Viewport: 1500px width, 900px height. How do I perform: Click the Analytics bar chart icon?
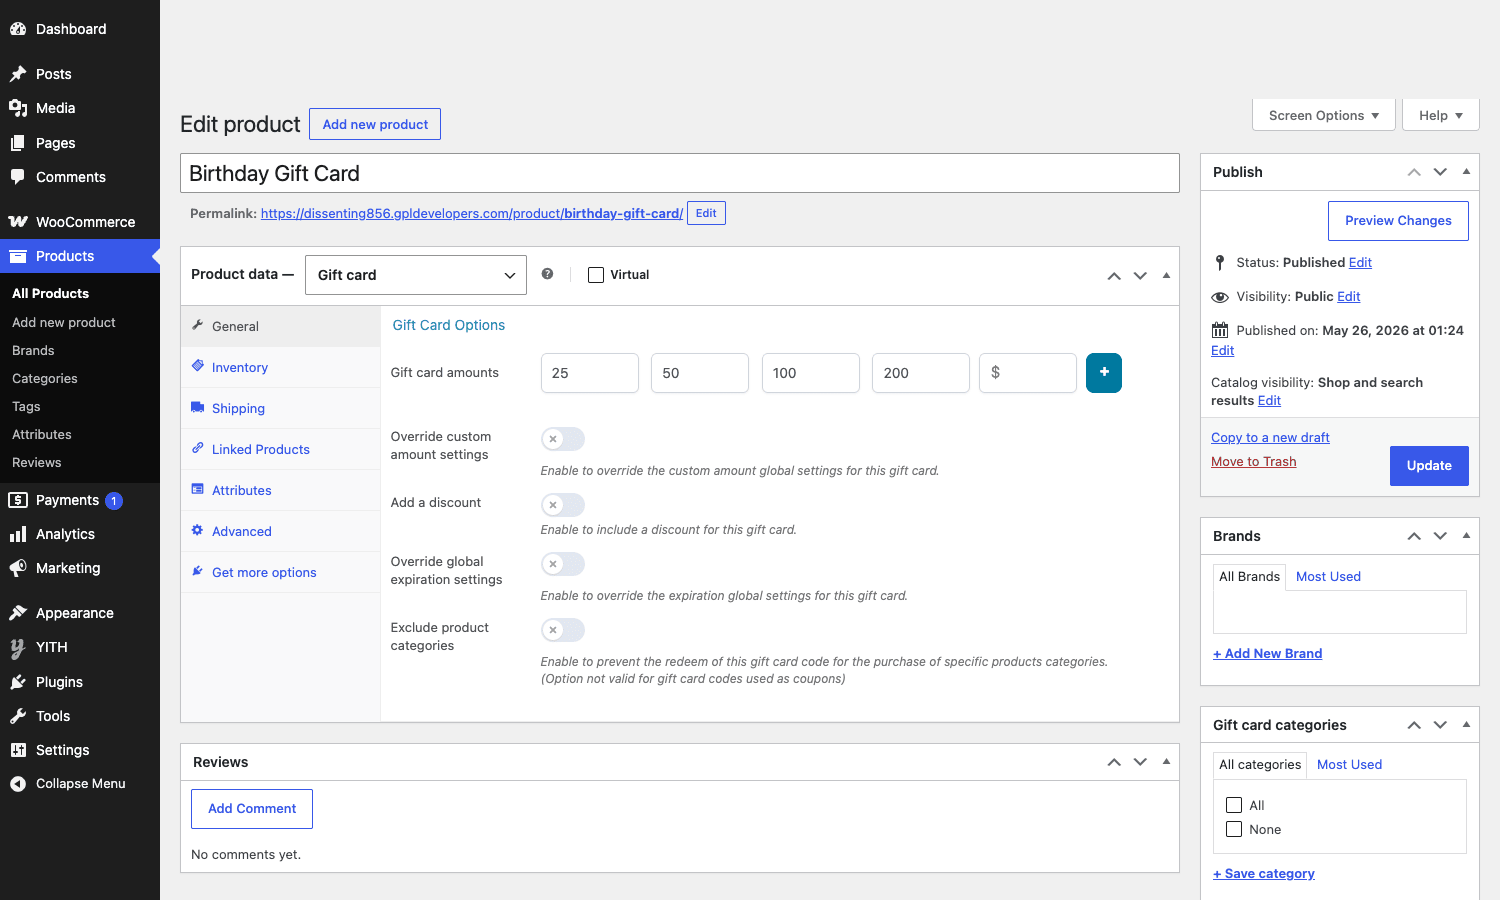(x=18, y=534)
